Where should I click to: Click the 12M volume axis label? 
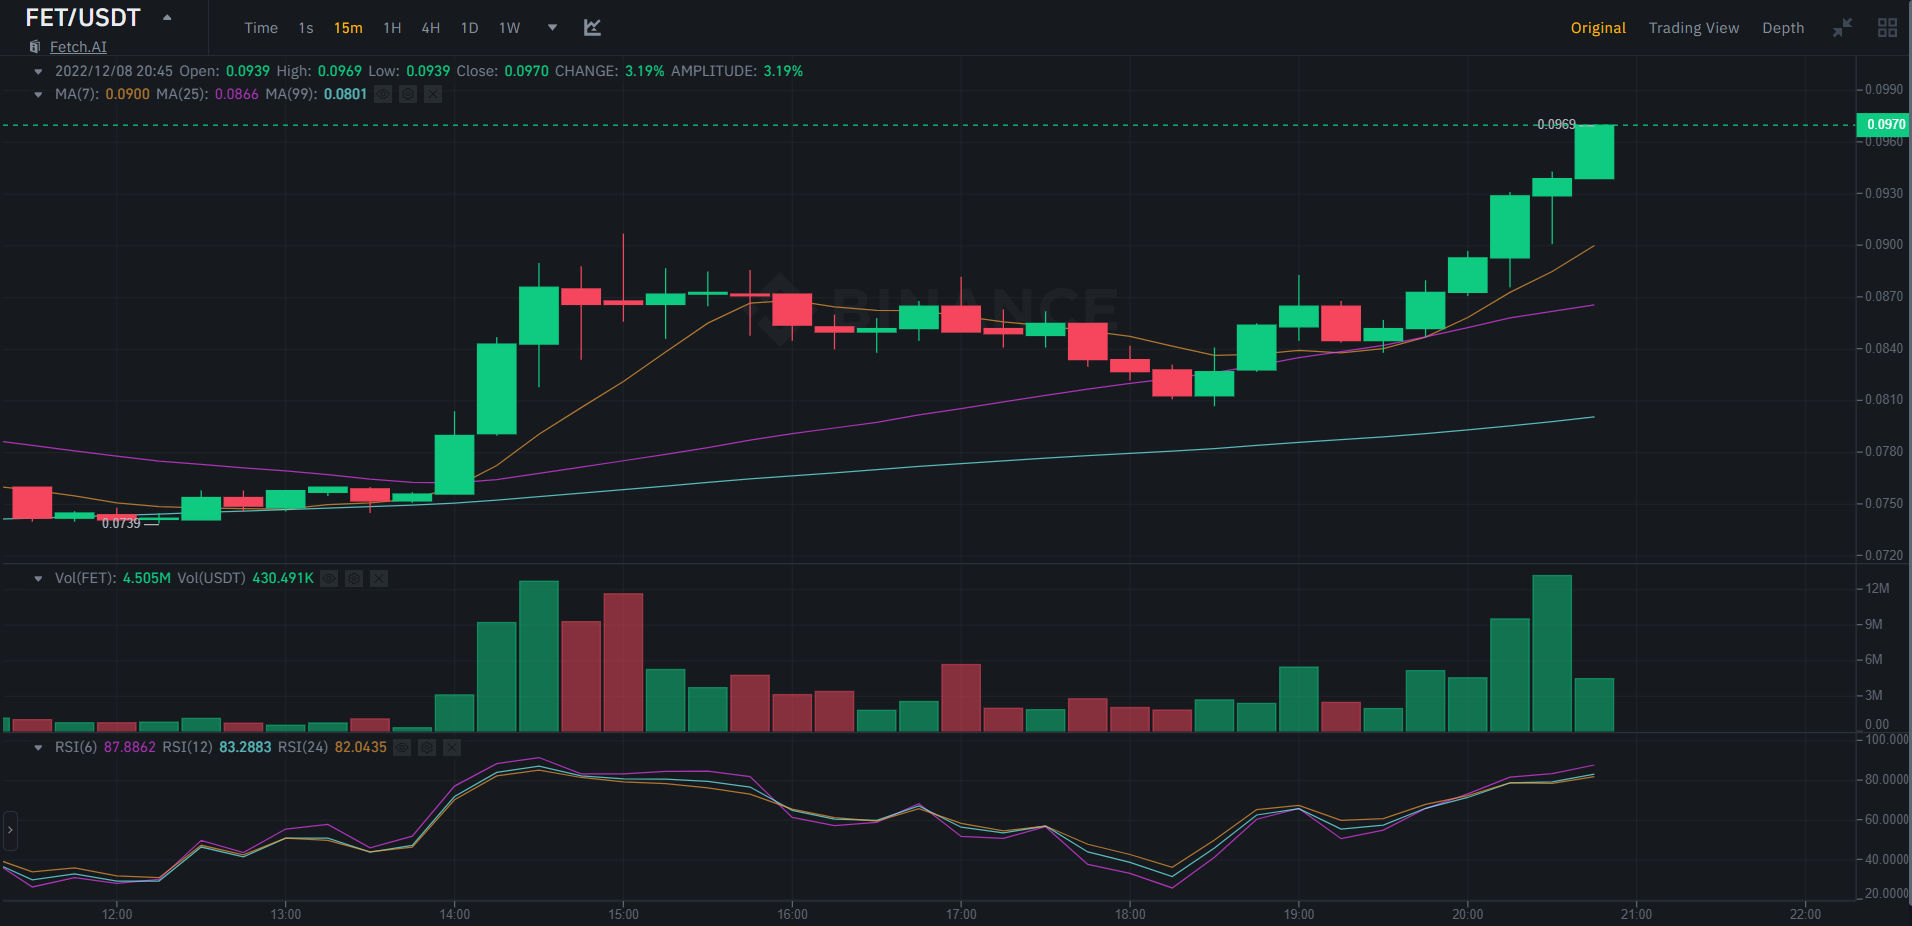click(x=1877, y=588)
